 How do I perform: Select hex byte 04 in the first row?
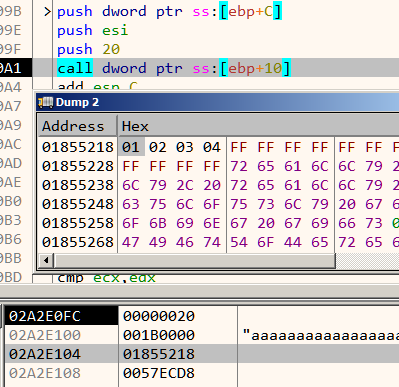212,147
